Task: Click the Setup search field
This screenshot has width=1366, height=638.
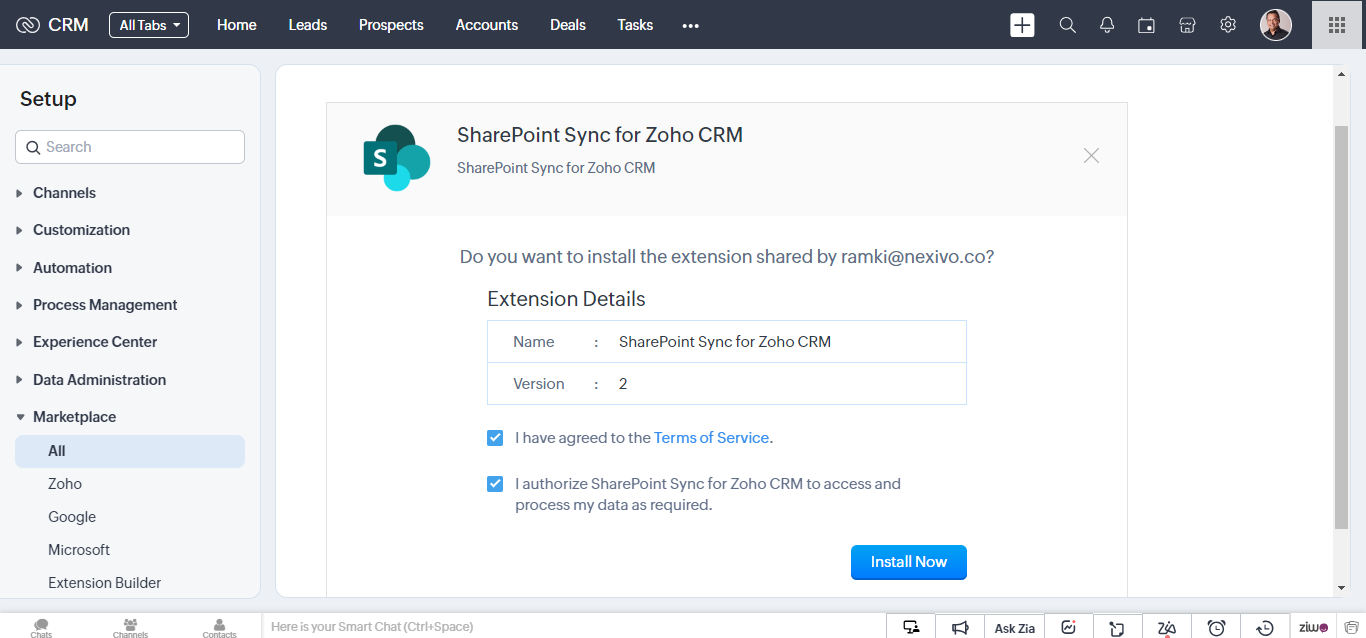Action: (x=130, y=147)
